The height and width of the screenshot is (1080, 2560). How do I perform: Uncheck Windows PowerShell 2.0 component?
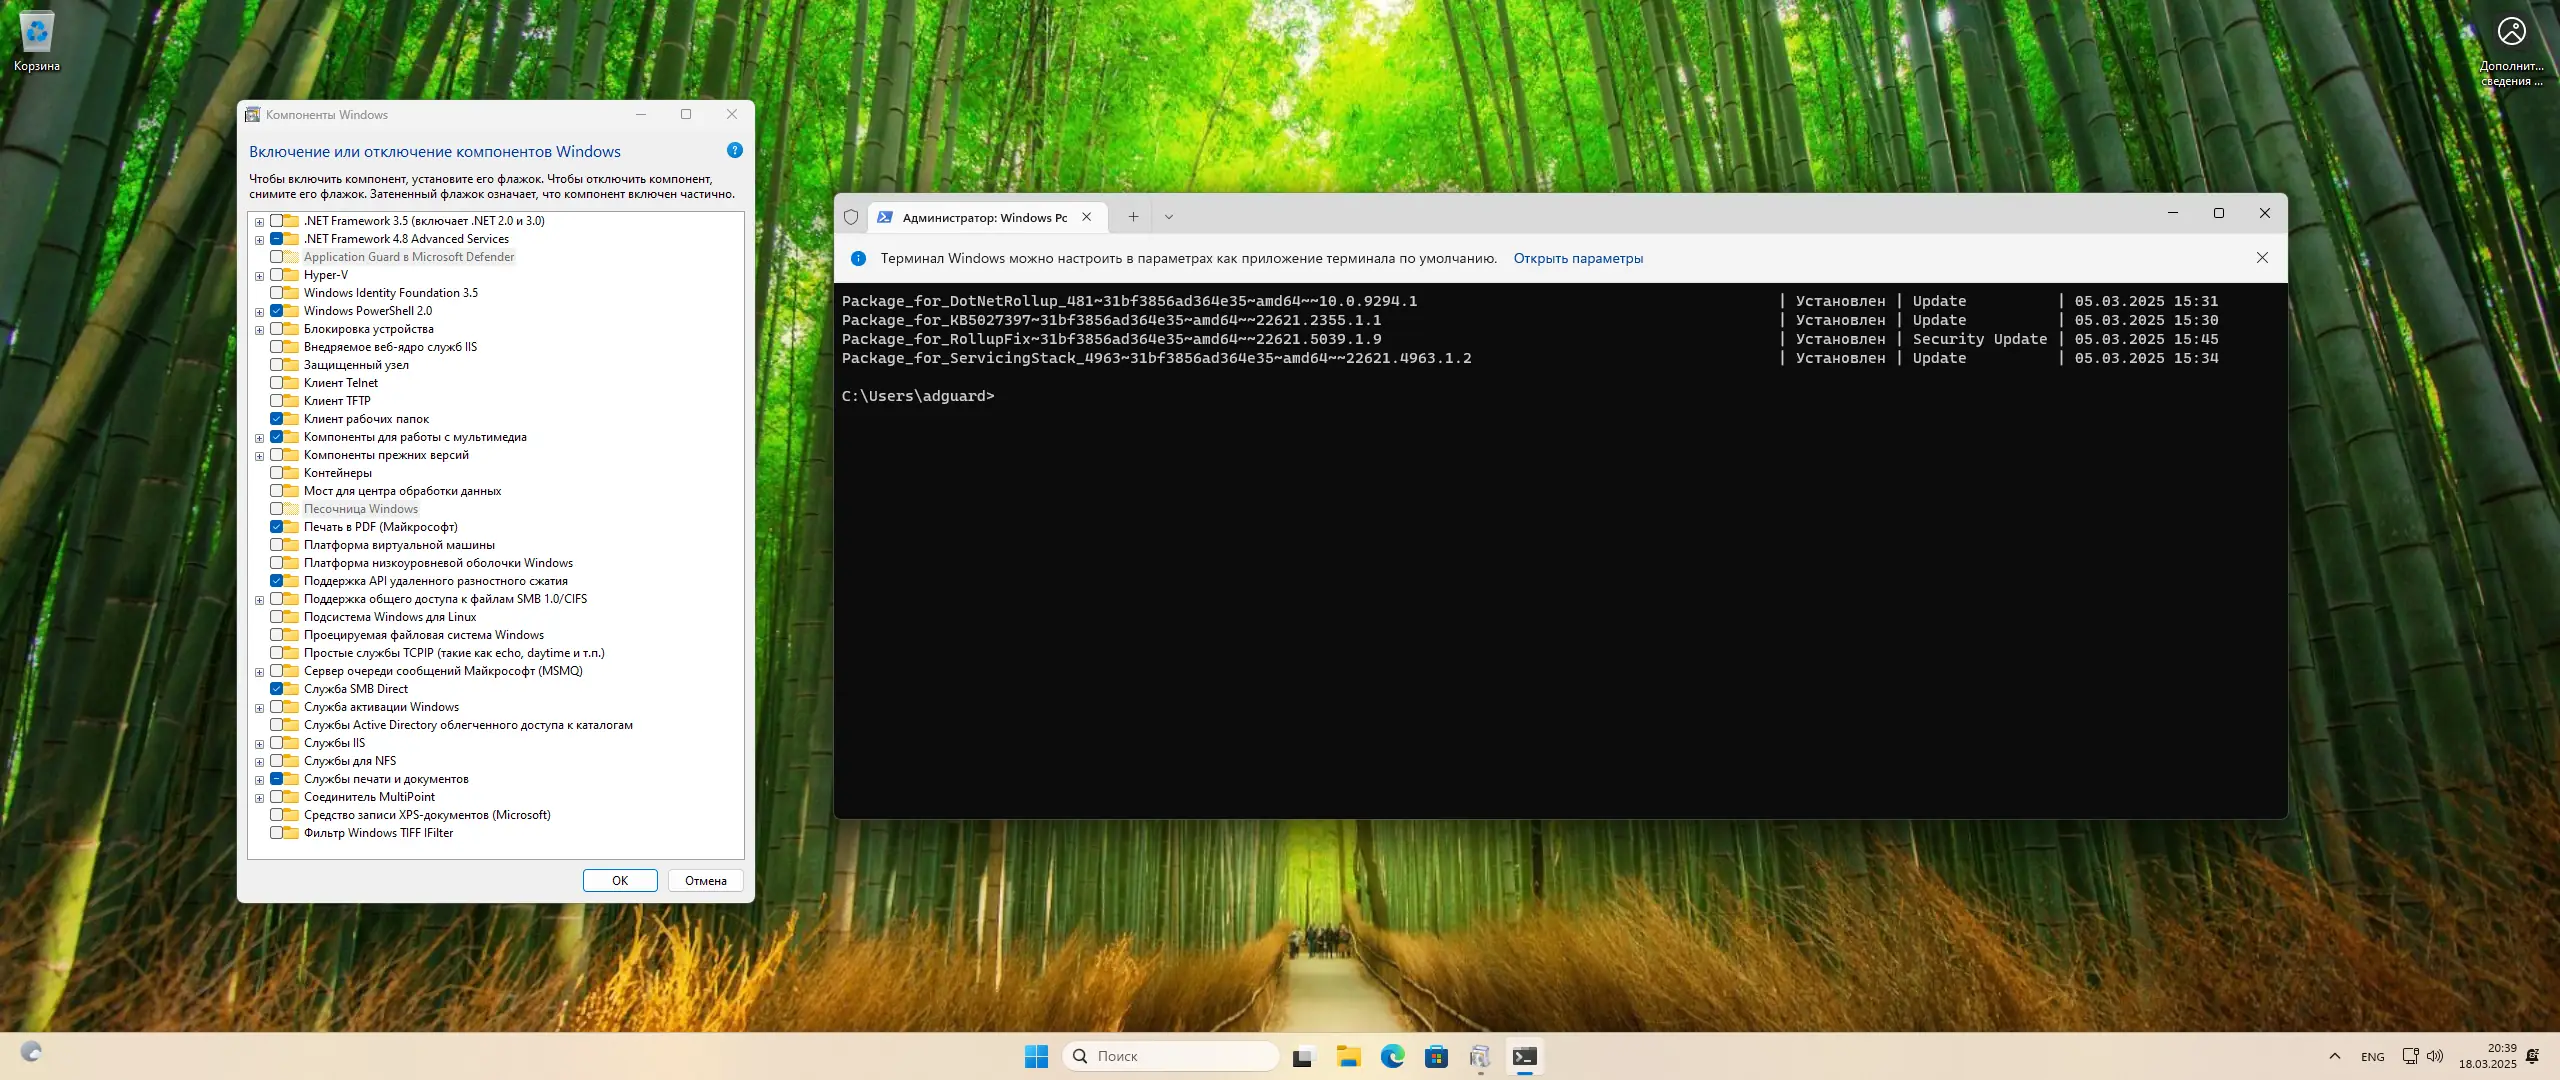point(277,311)
